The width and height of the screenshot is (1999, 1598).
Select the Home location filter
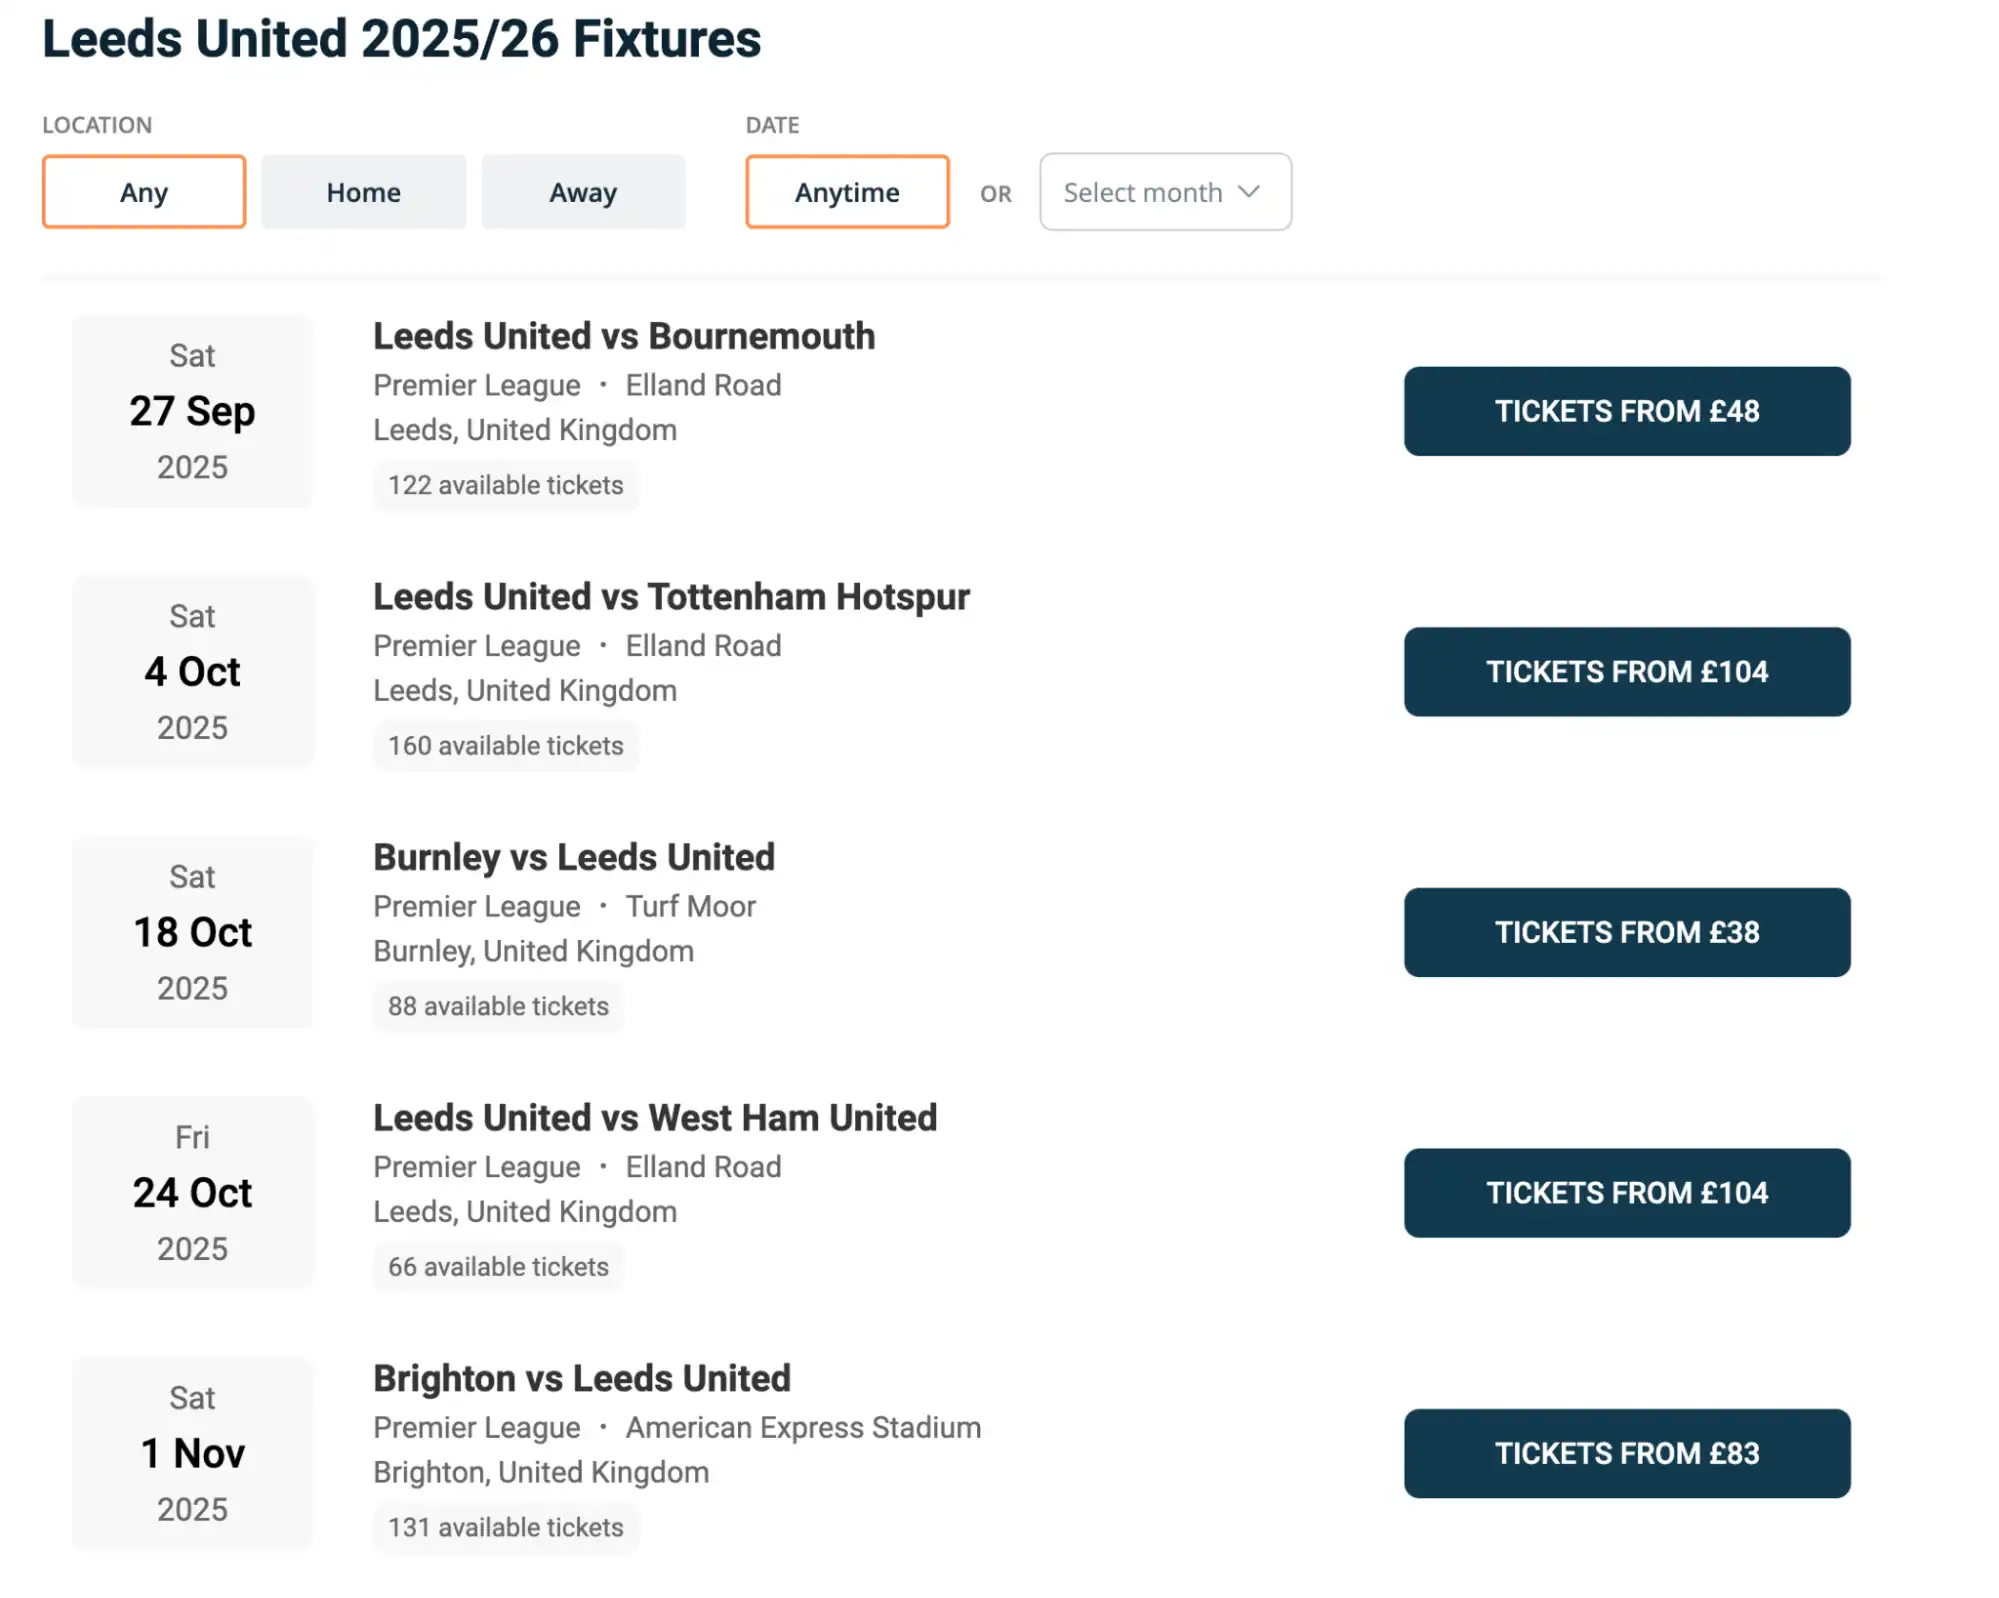363,191
